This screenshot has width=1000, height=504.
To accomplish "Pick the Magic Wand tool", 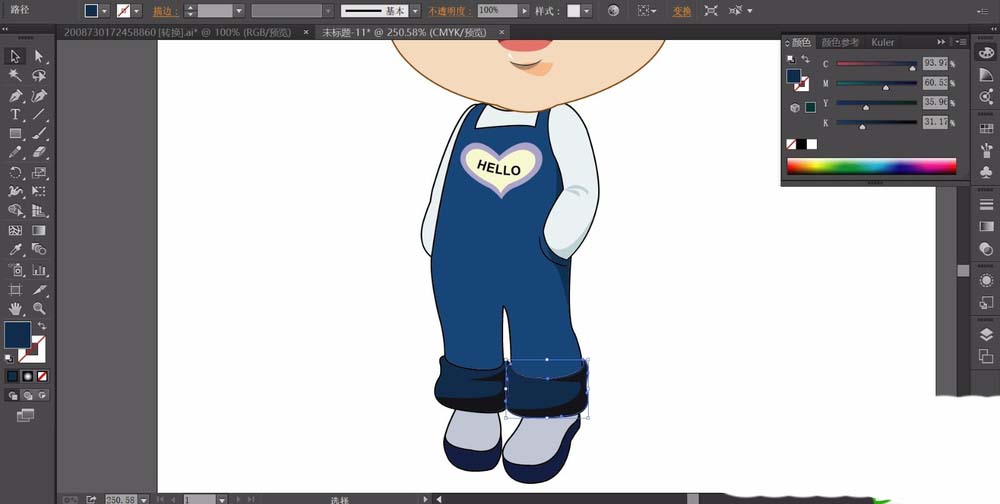I will (15, 76).
